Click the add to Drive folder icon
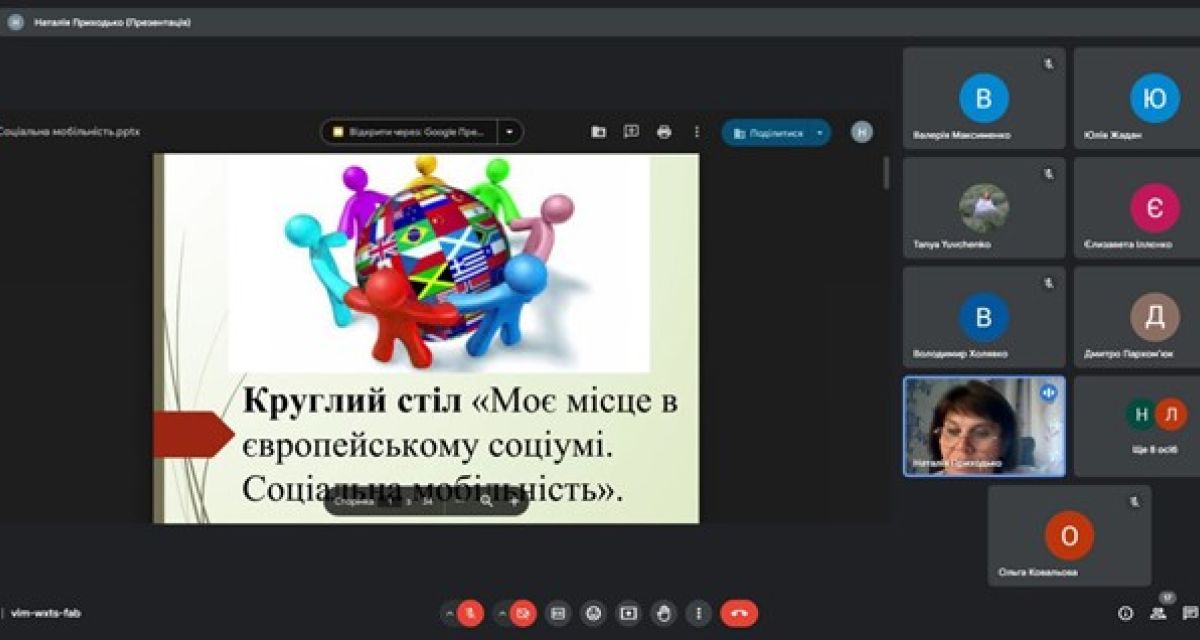Screen dimensions: 1200x640 tap(598, 132)
